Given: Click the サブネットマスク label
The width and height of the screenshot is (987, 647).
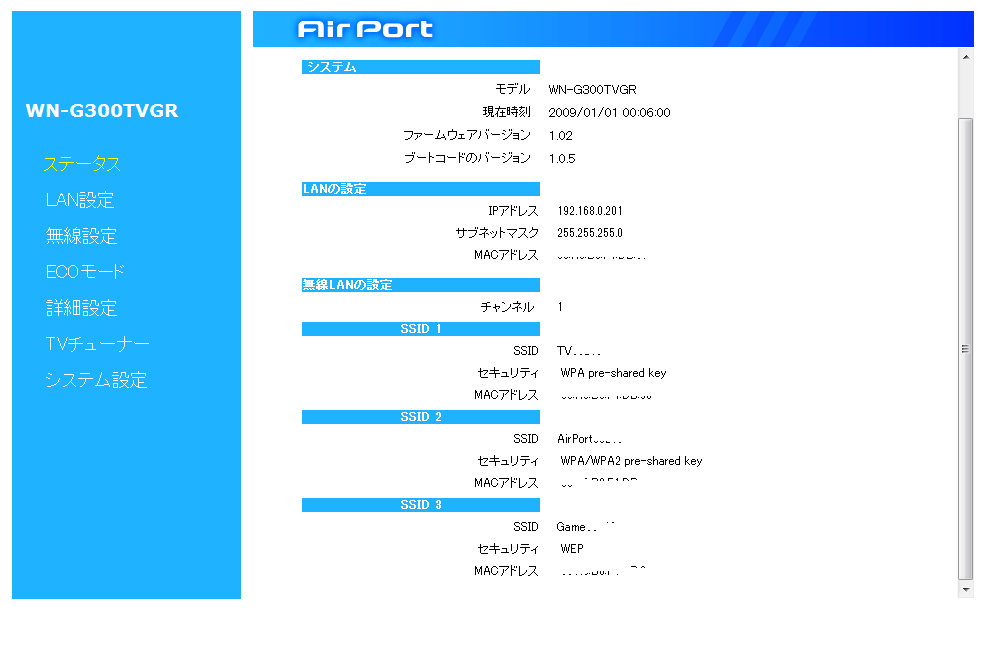Looking at the screenshot, I should pyautogui.click(x=497, y=233).
